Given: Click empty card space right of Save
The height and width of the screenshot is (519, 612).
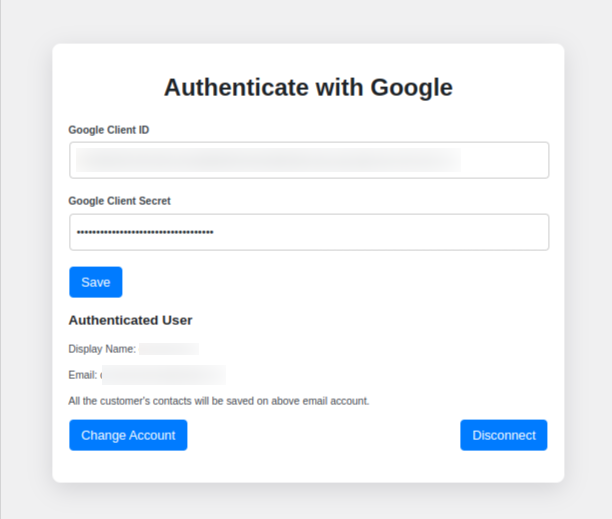Looking at the screenshot, I should tap(330, 282).
